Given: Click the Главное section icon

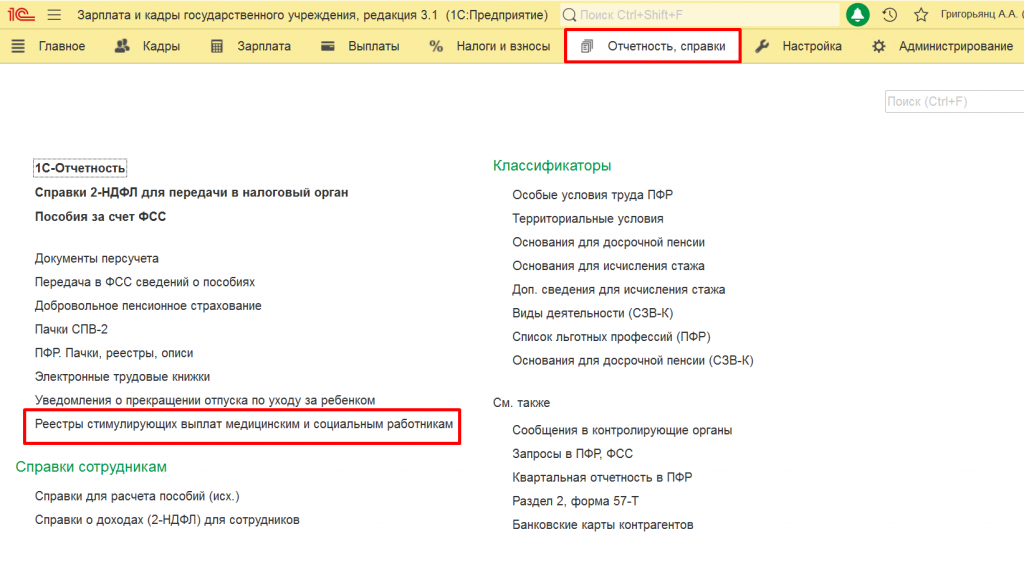Looking at the screenshot, I should [18, 46].
